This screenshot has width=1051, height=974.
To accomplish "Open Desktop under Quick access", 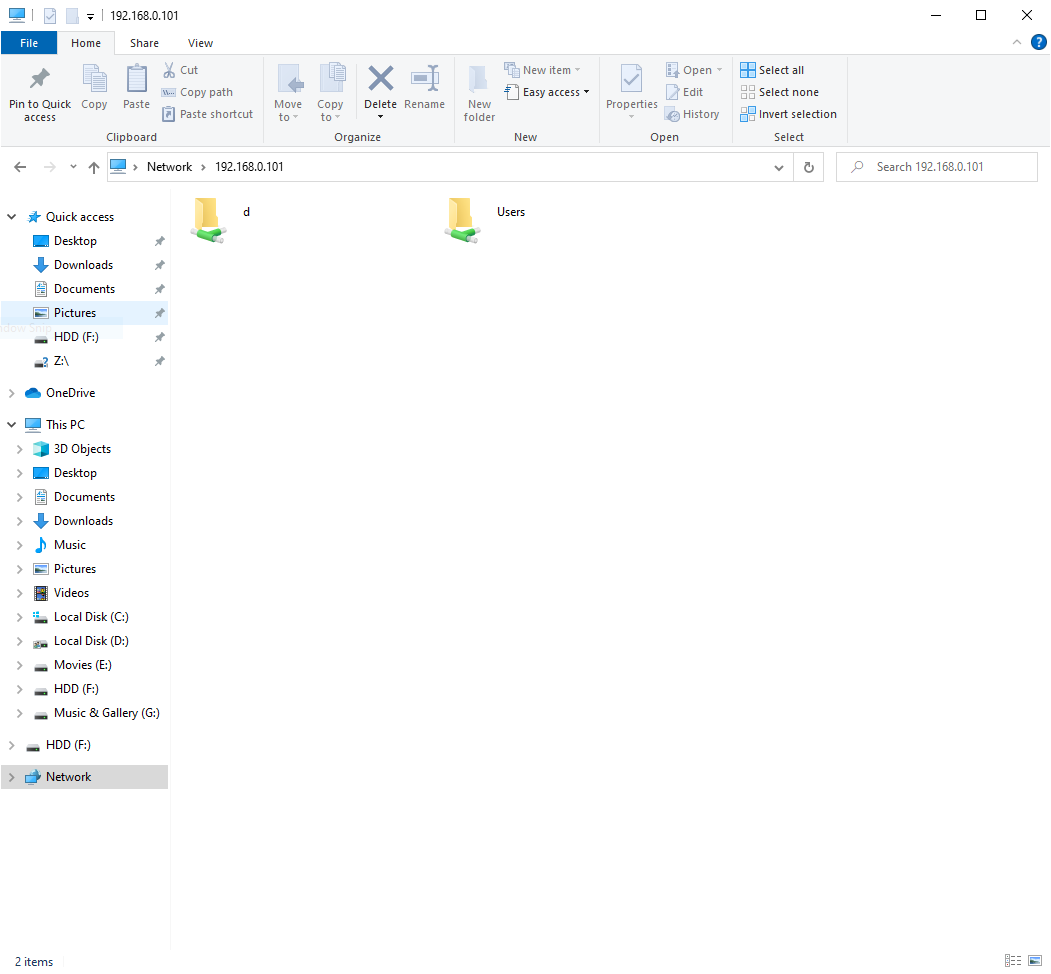I will point(75,241).
